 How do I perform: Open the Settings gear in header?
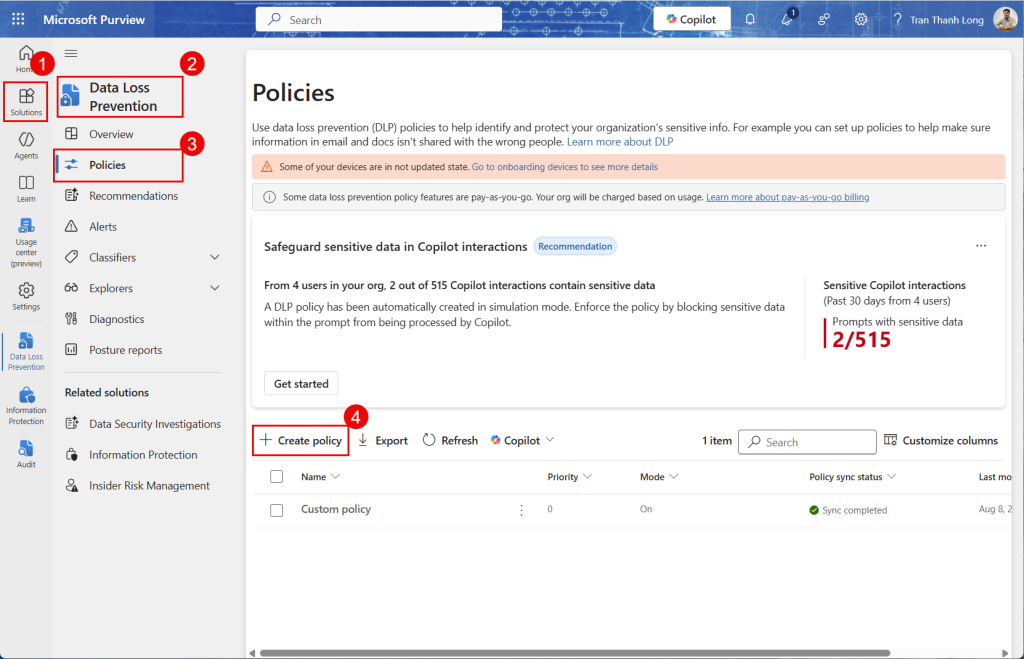click(860, 19)
